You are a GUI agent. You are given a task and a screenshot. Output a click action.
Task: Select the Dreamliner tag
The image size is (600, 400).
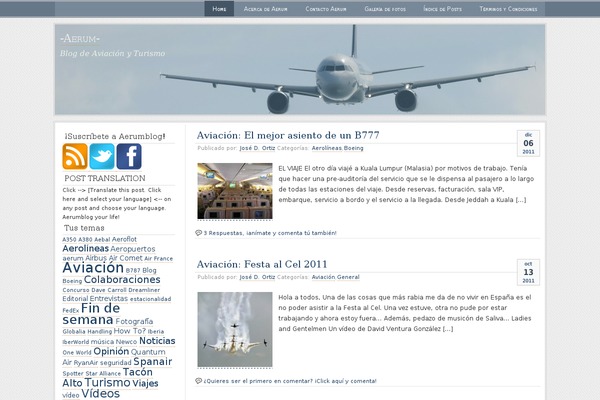144,290
